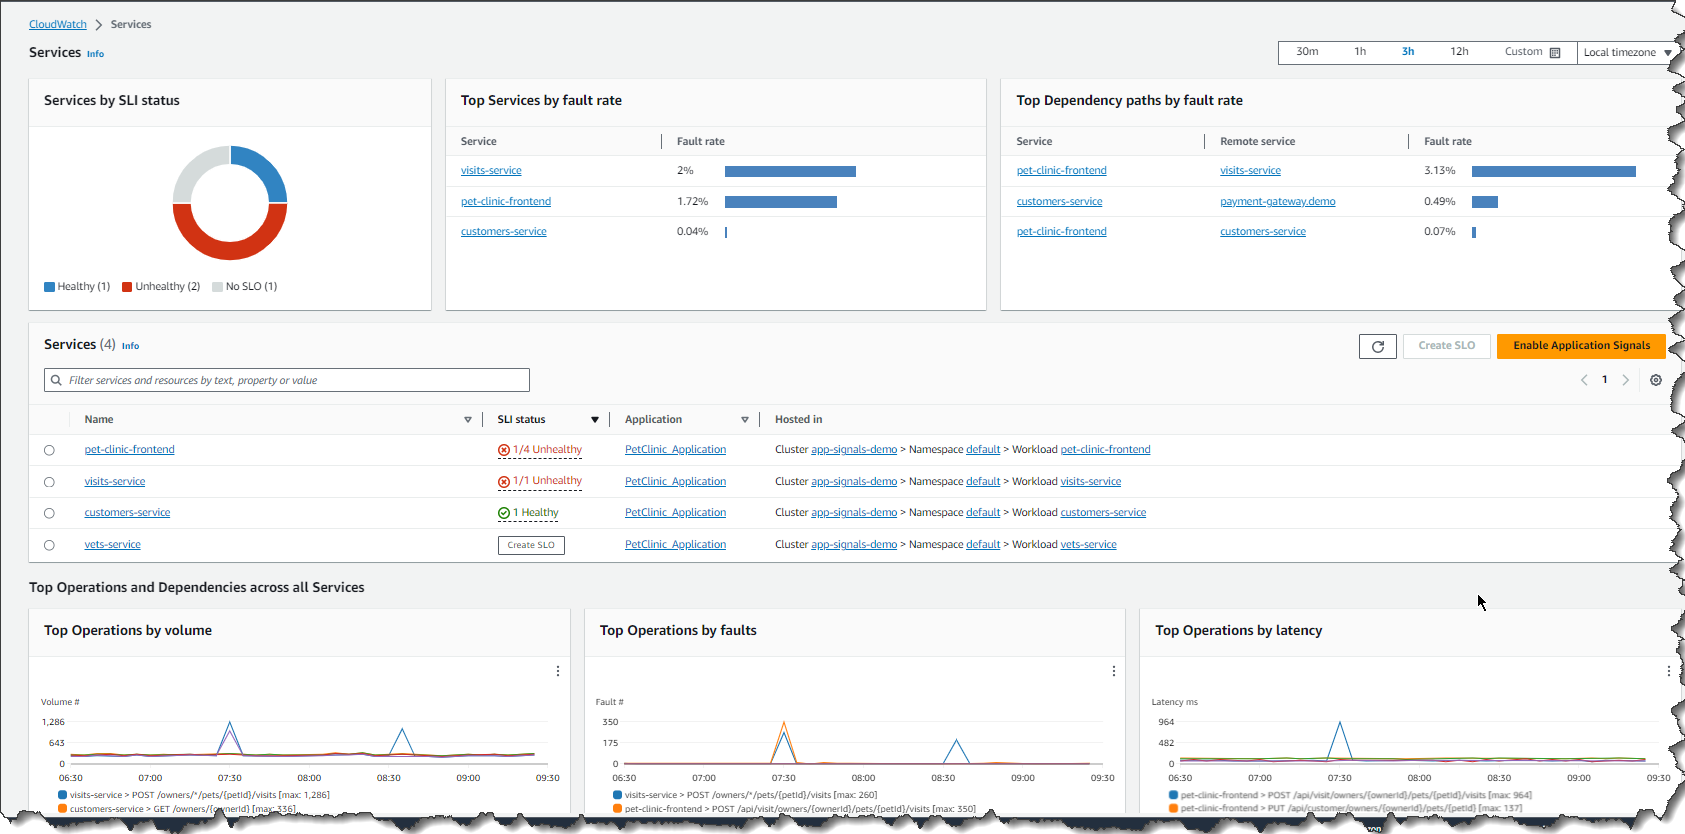Select the pet-clinic-frontend radio button
The image size is (1685, 834).
[49, 450]
